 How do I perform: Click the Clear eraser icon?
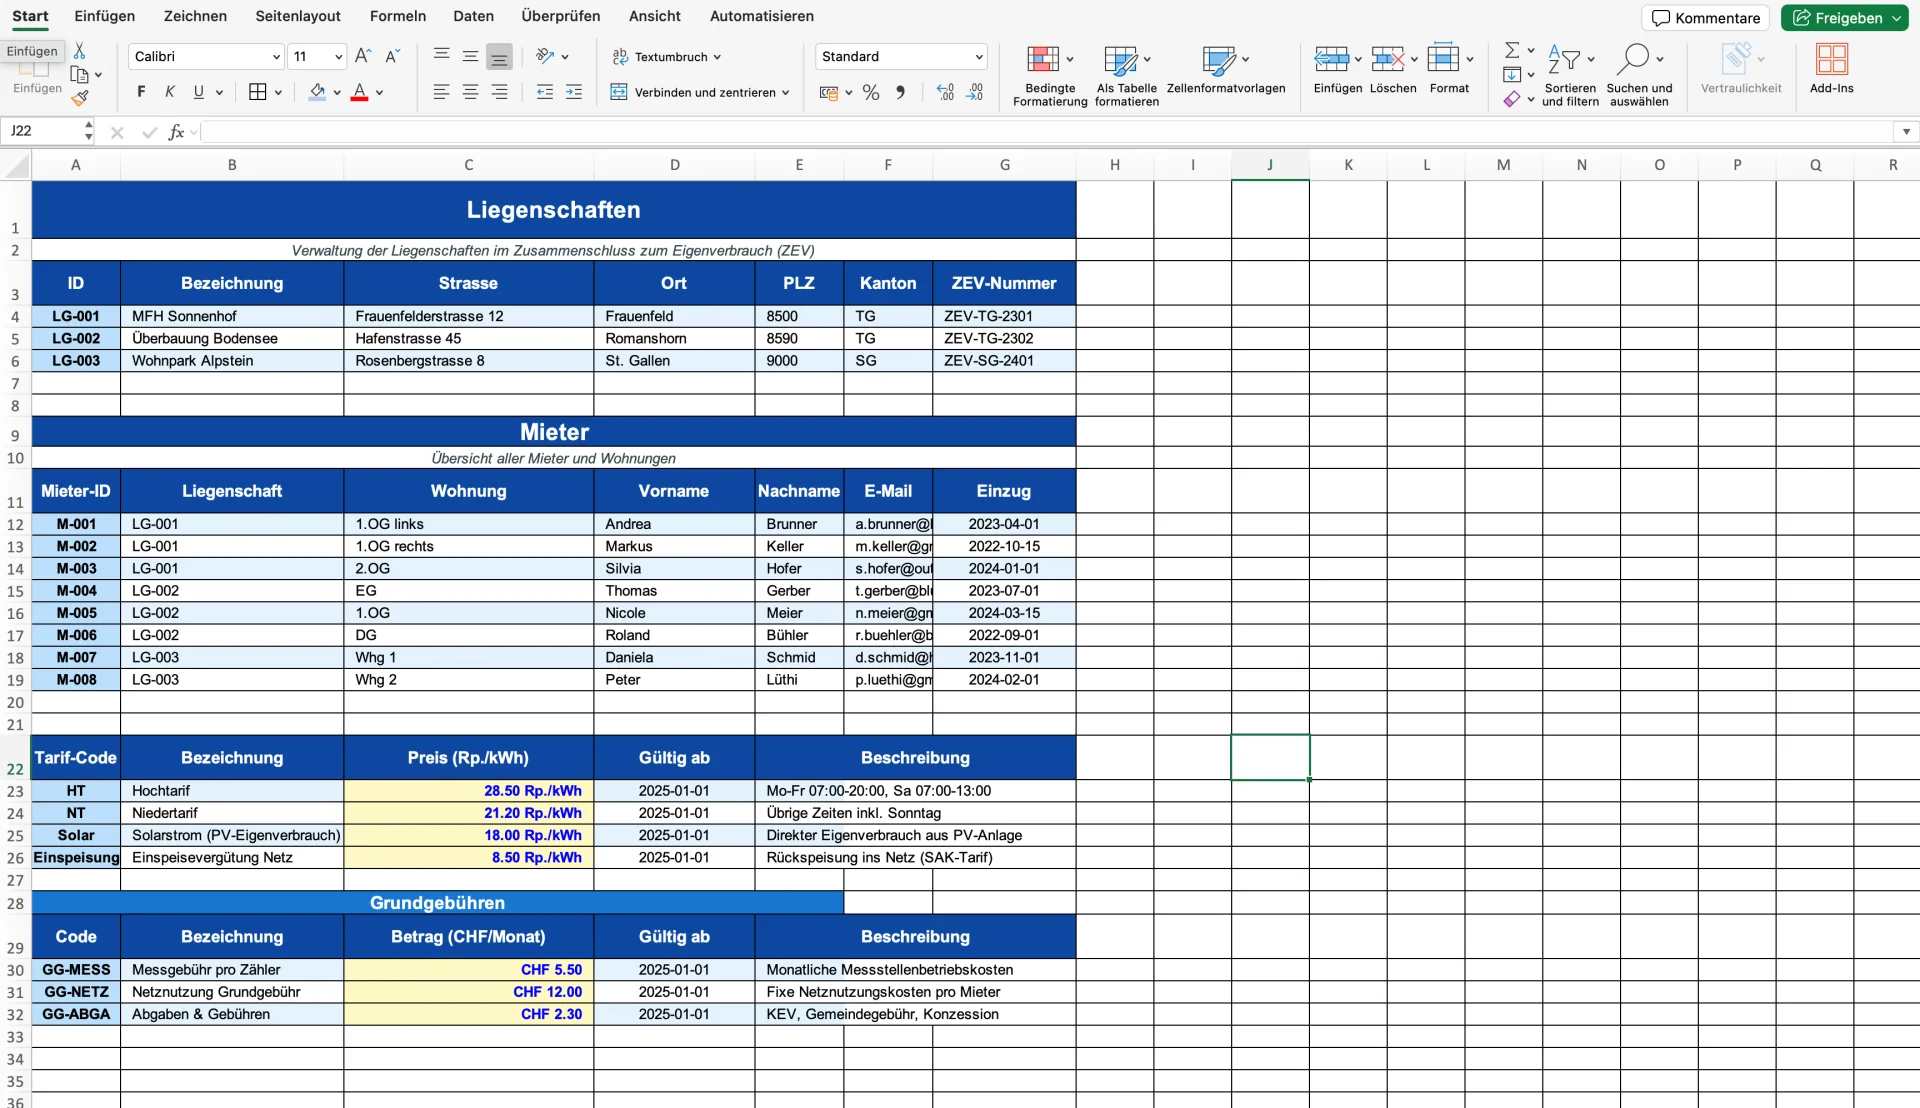pyautogui.click(x=1512, y=99)
